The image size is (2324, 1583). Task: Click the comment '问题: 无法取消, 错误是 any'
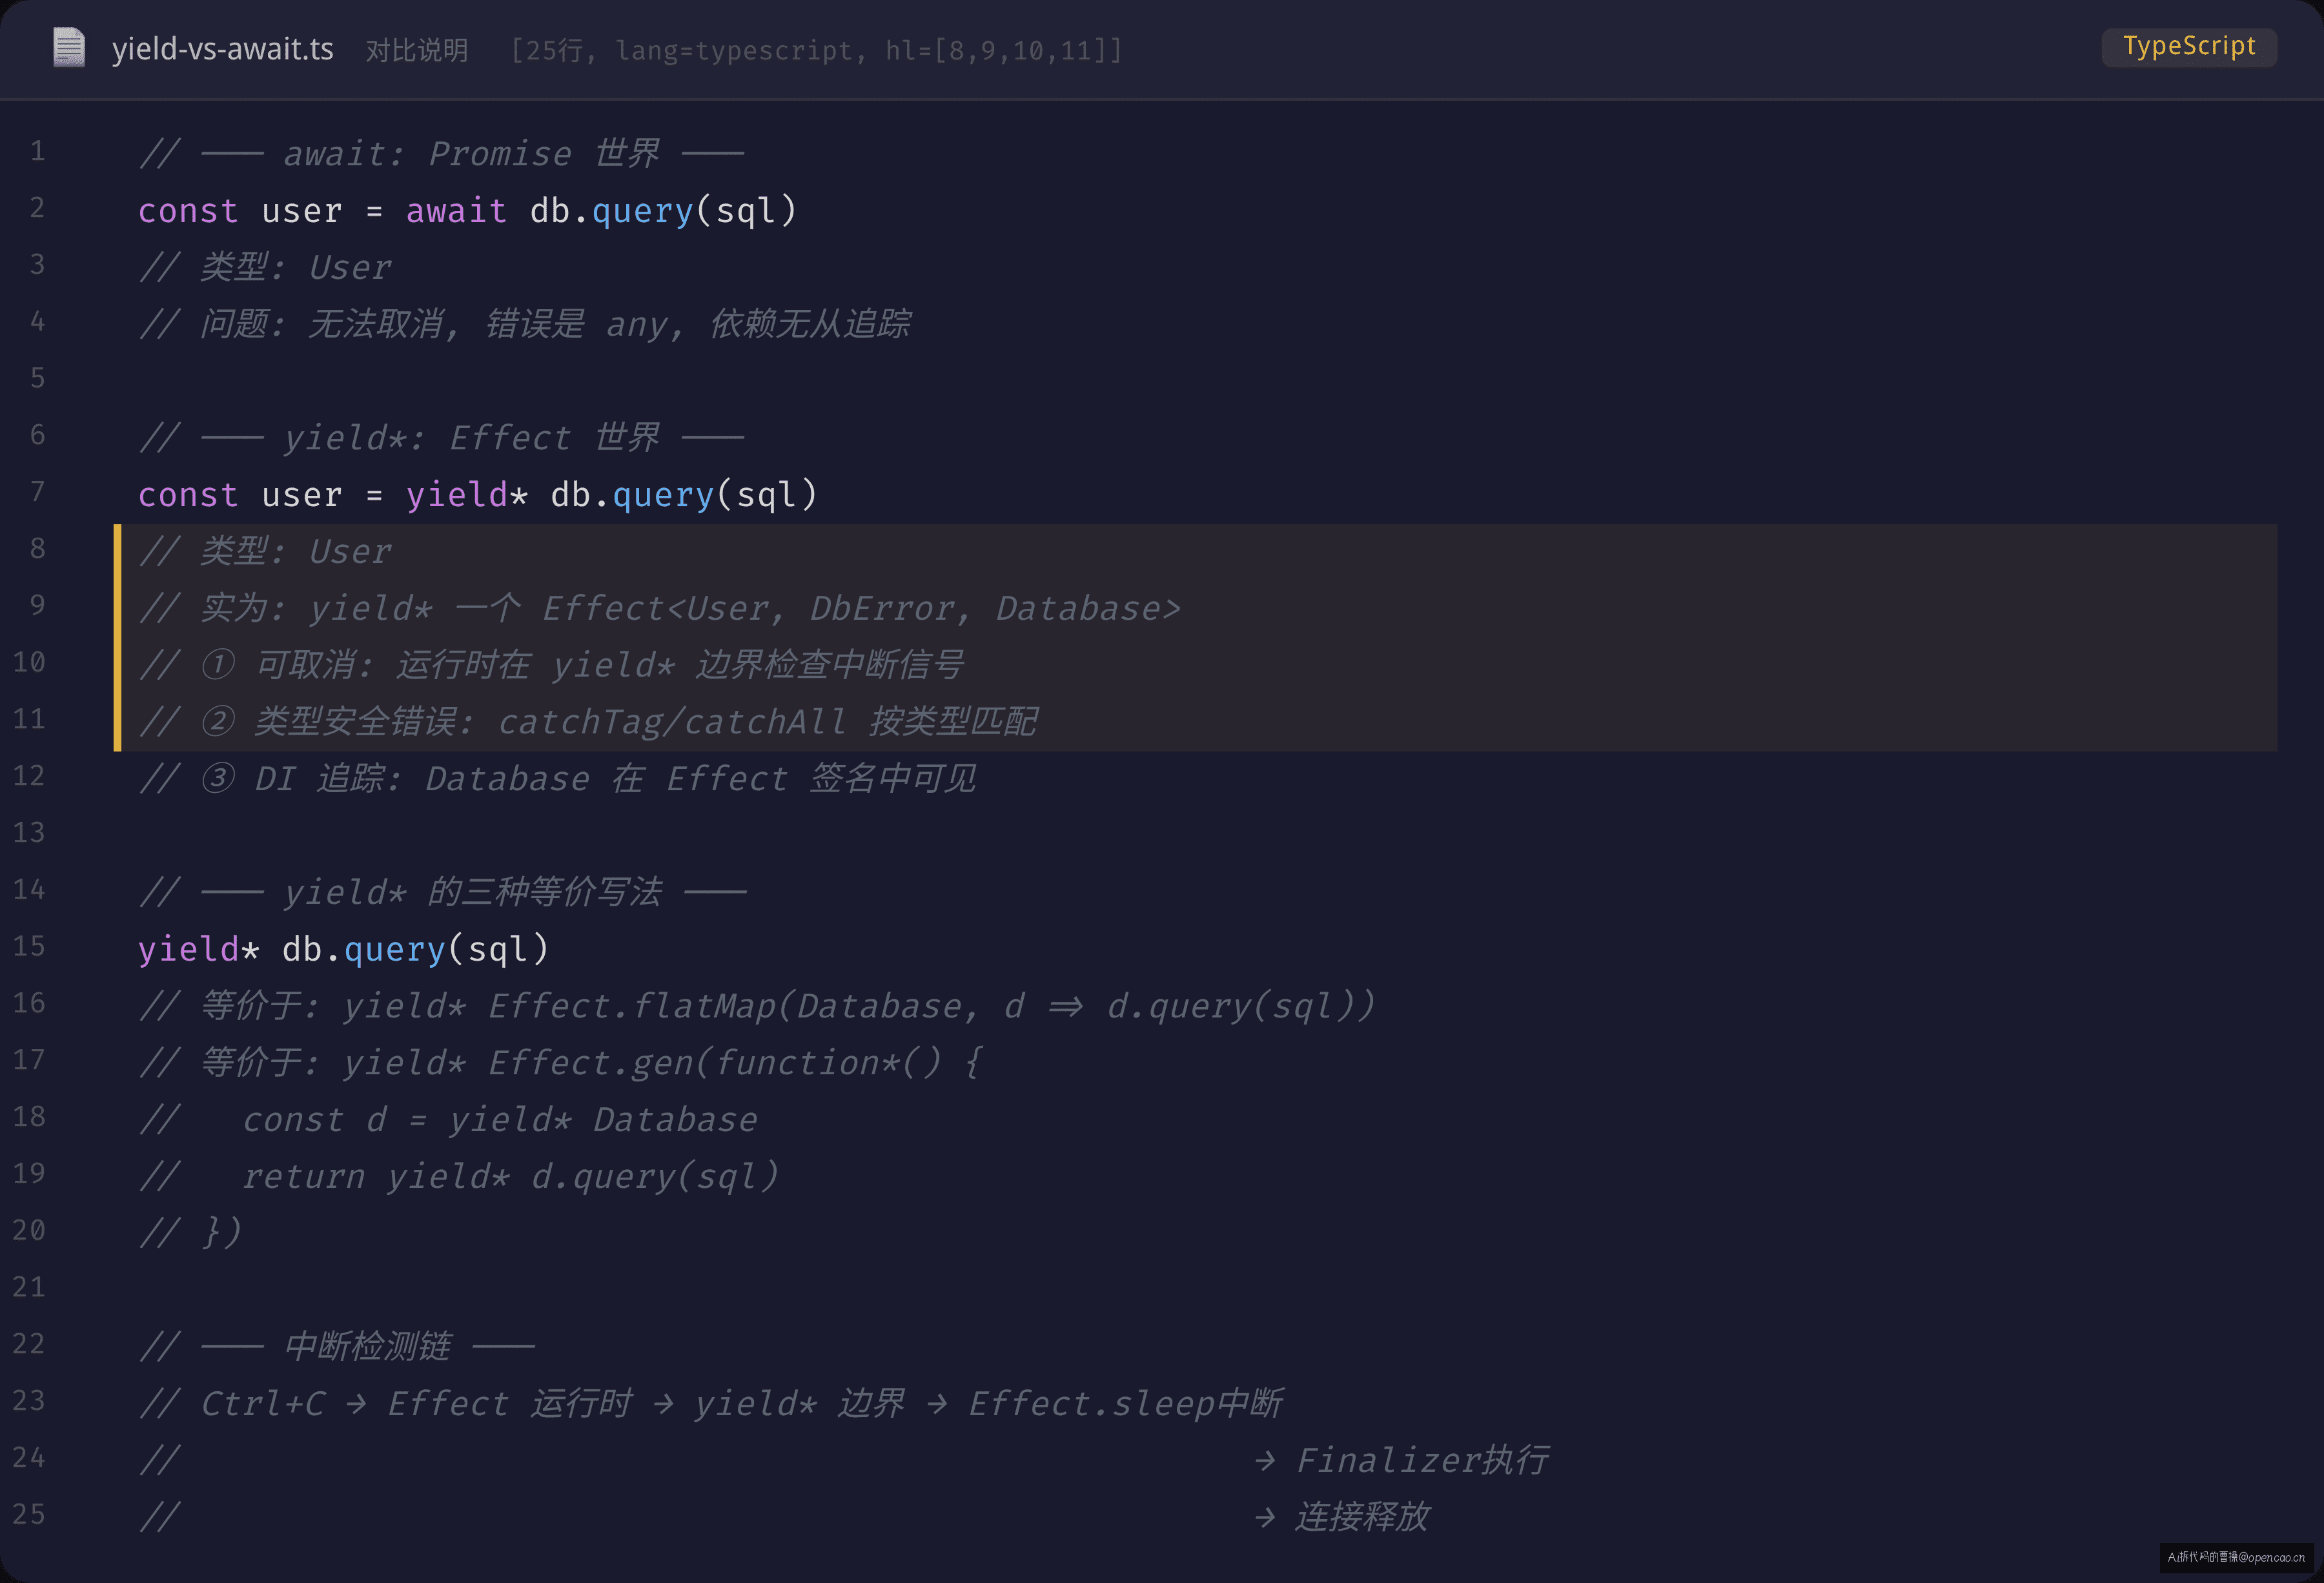pyautogui.click(x=524, y=324)
